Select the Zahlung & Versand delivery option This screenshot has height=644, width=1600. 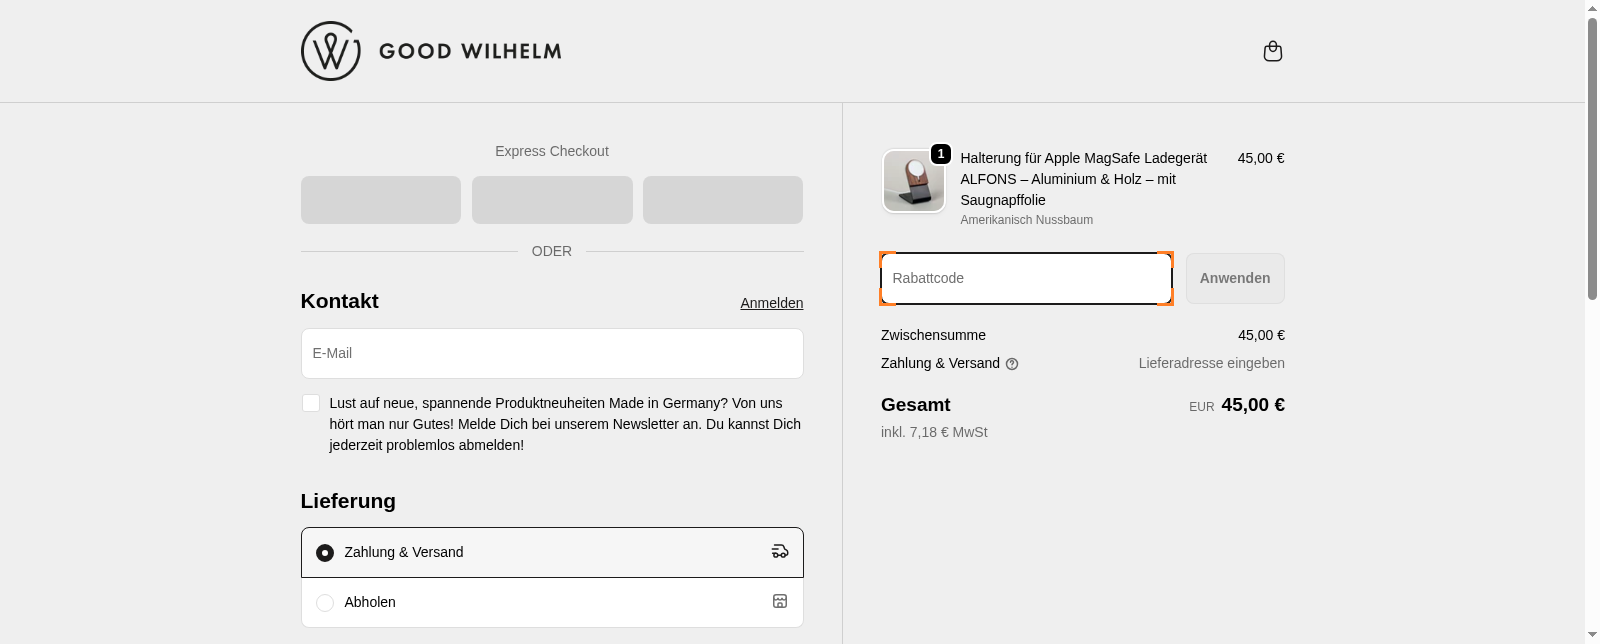(x=325, y=553)
